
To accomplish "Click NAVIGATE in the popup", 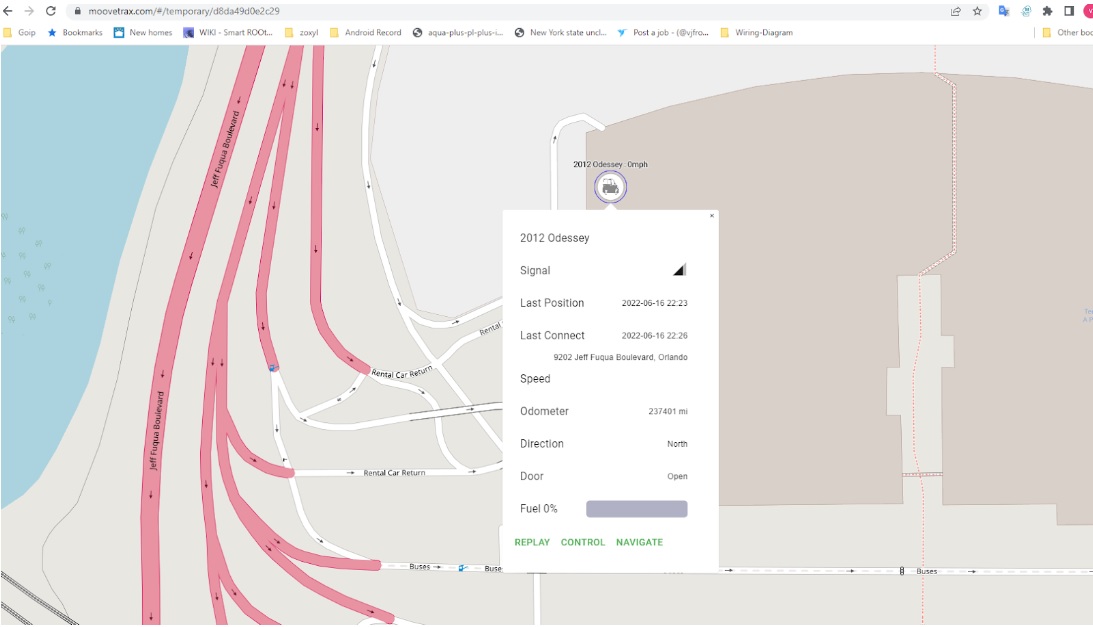I will click(639, 542).
